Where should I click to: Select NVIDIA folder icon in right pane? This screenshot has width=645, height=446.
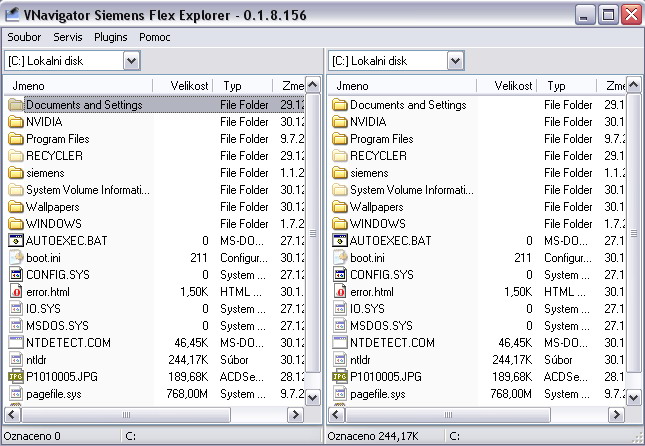340,122
